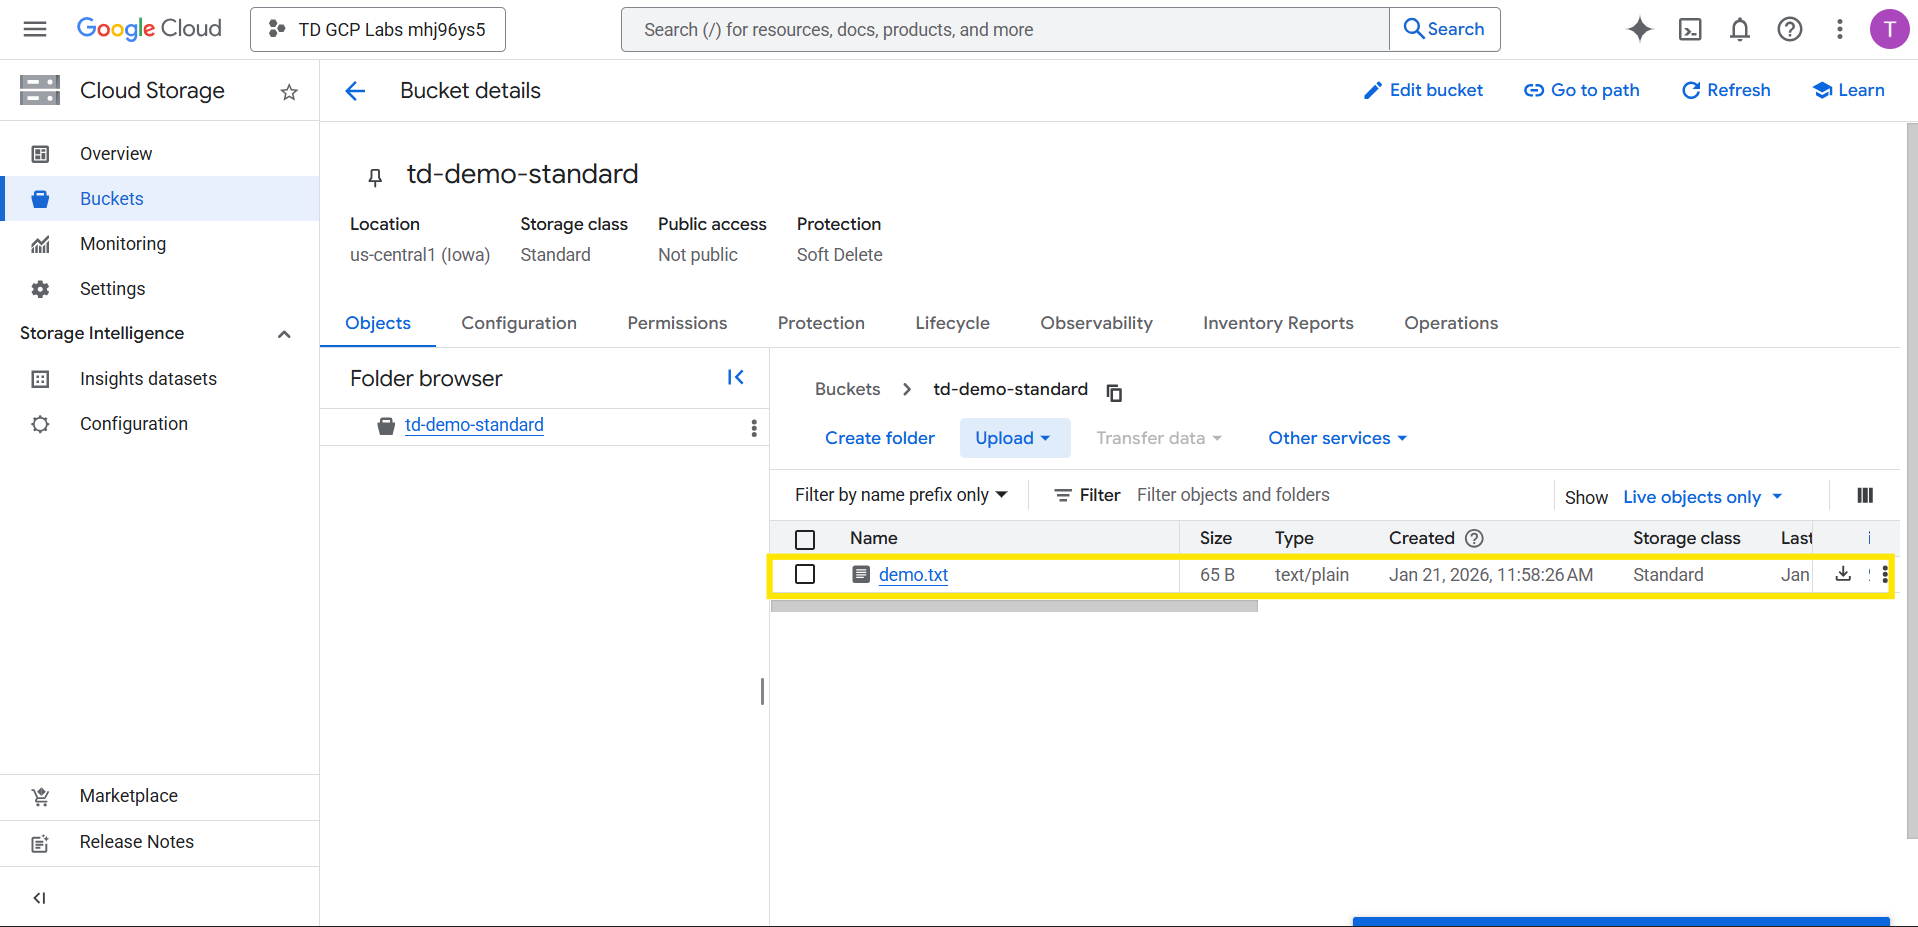Viewport: 1918px width, 927px height.
Task: Pin Cloud Storage with the star icon
Action: [289, 92]
